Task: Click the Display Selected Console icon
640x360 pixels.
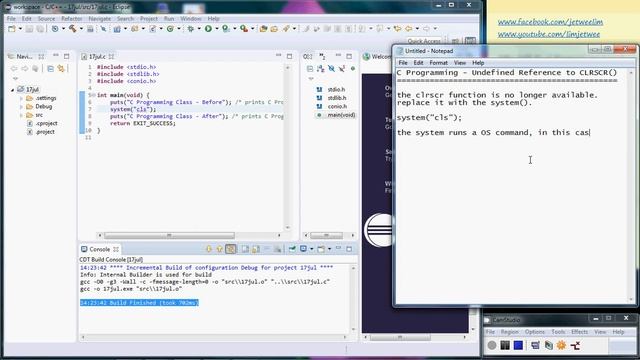Action: point(303,249)
